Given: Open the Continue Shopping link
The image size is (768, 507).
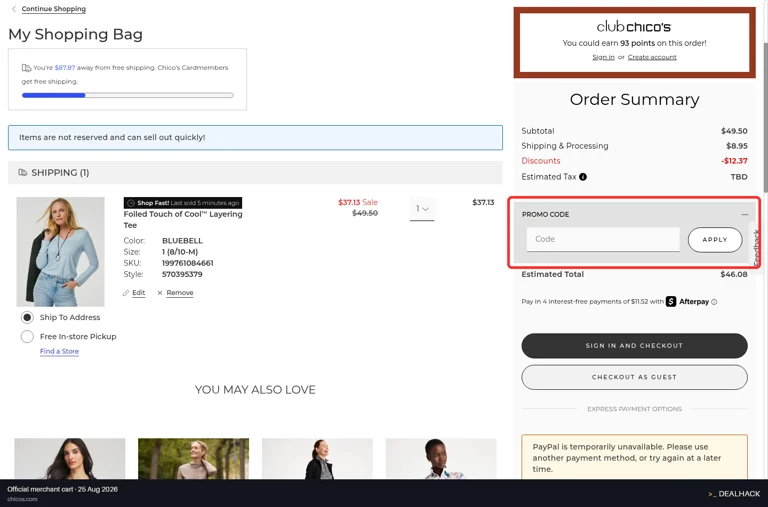Looking at the screenshot, I should (x=53, y=9).
